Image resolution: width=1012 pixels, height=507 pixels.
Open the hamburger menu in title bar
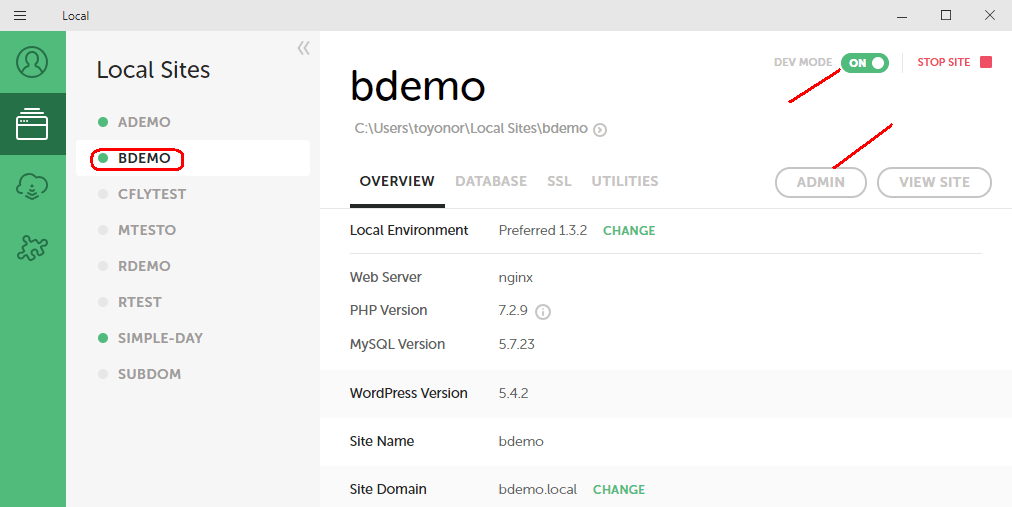20,15
